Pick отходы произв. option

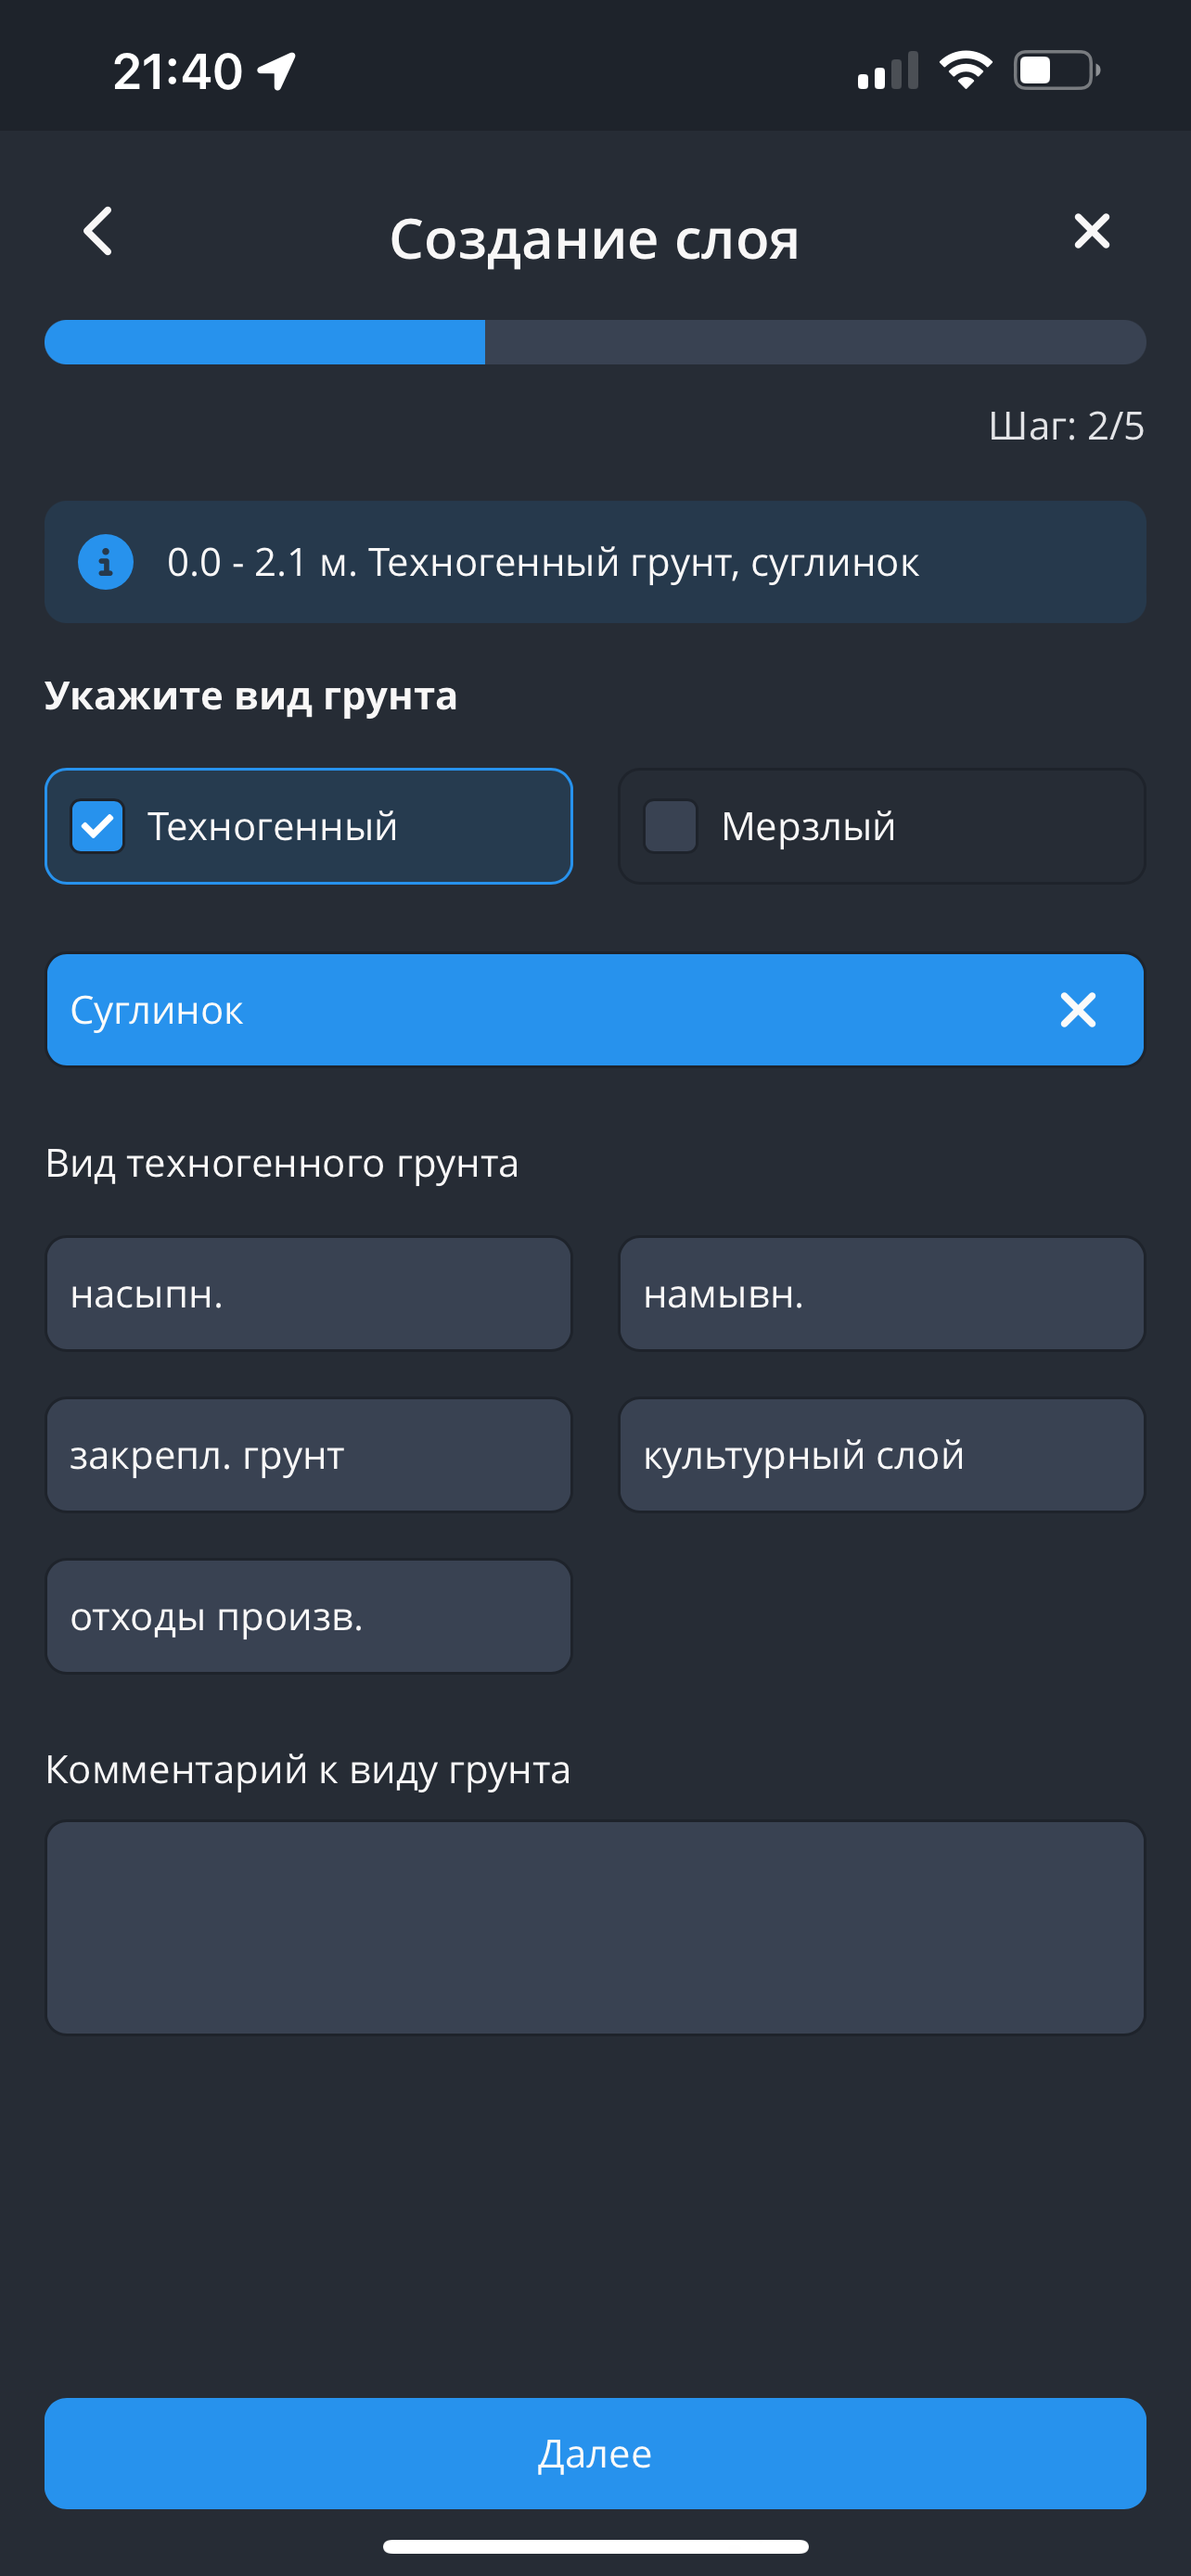point(308,1616)
